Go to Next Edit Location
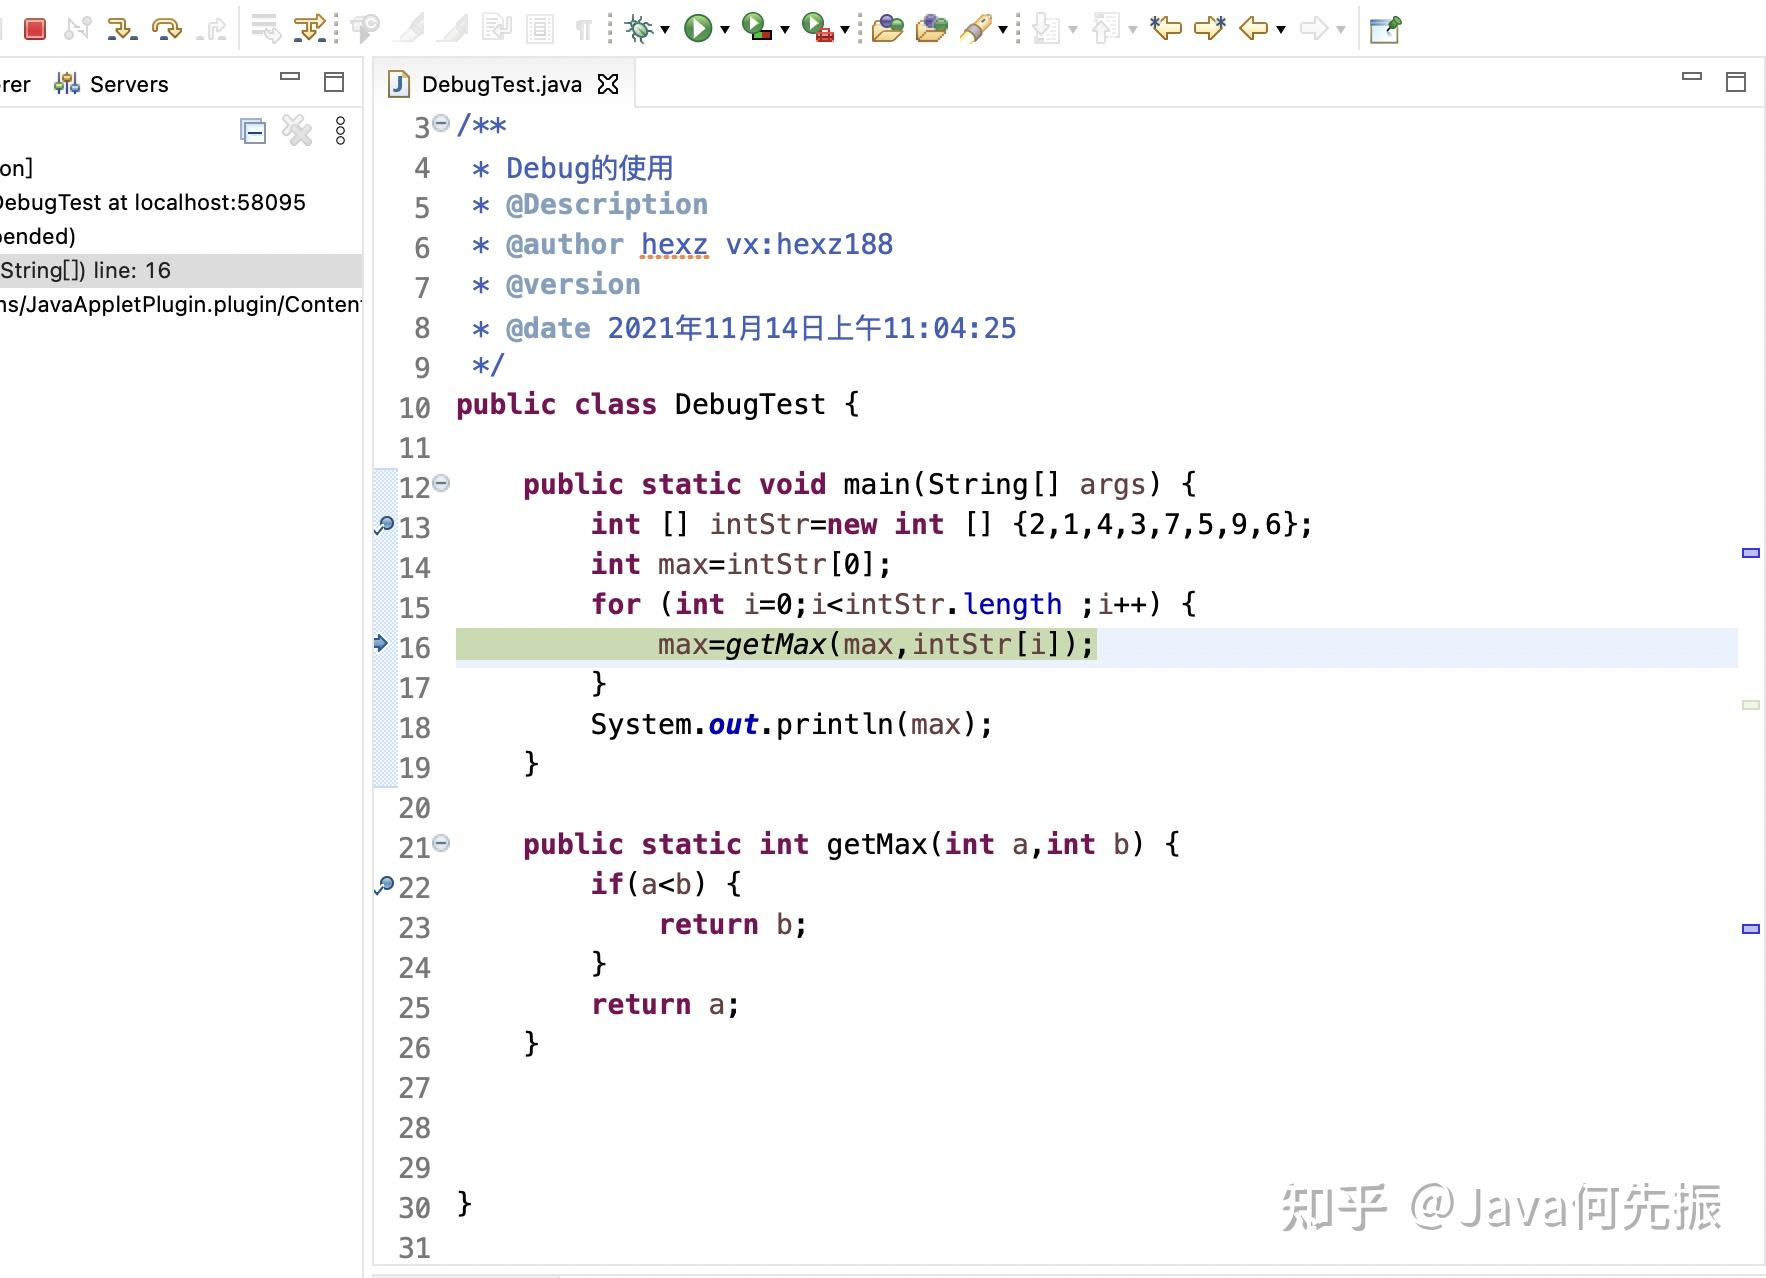This screenshot has width=1766, height=1278. pos(1210,29)
